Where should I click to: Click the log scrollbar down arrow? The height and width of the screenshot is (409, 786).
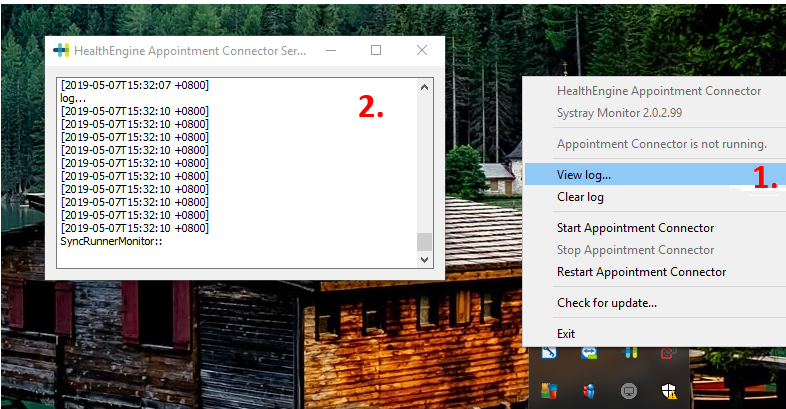click(x=424, y=259)
